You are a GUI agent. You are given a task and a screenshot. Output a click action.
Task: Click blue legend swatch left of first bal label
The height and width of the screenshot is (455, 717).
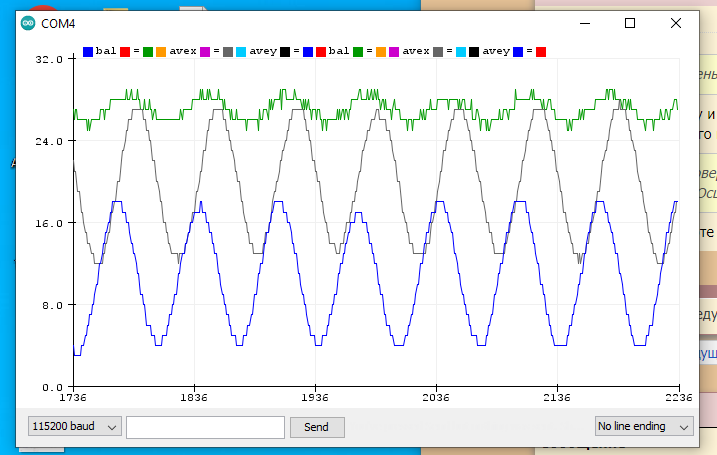click(88, 52)
